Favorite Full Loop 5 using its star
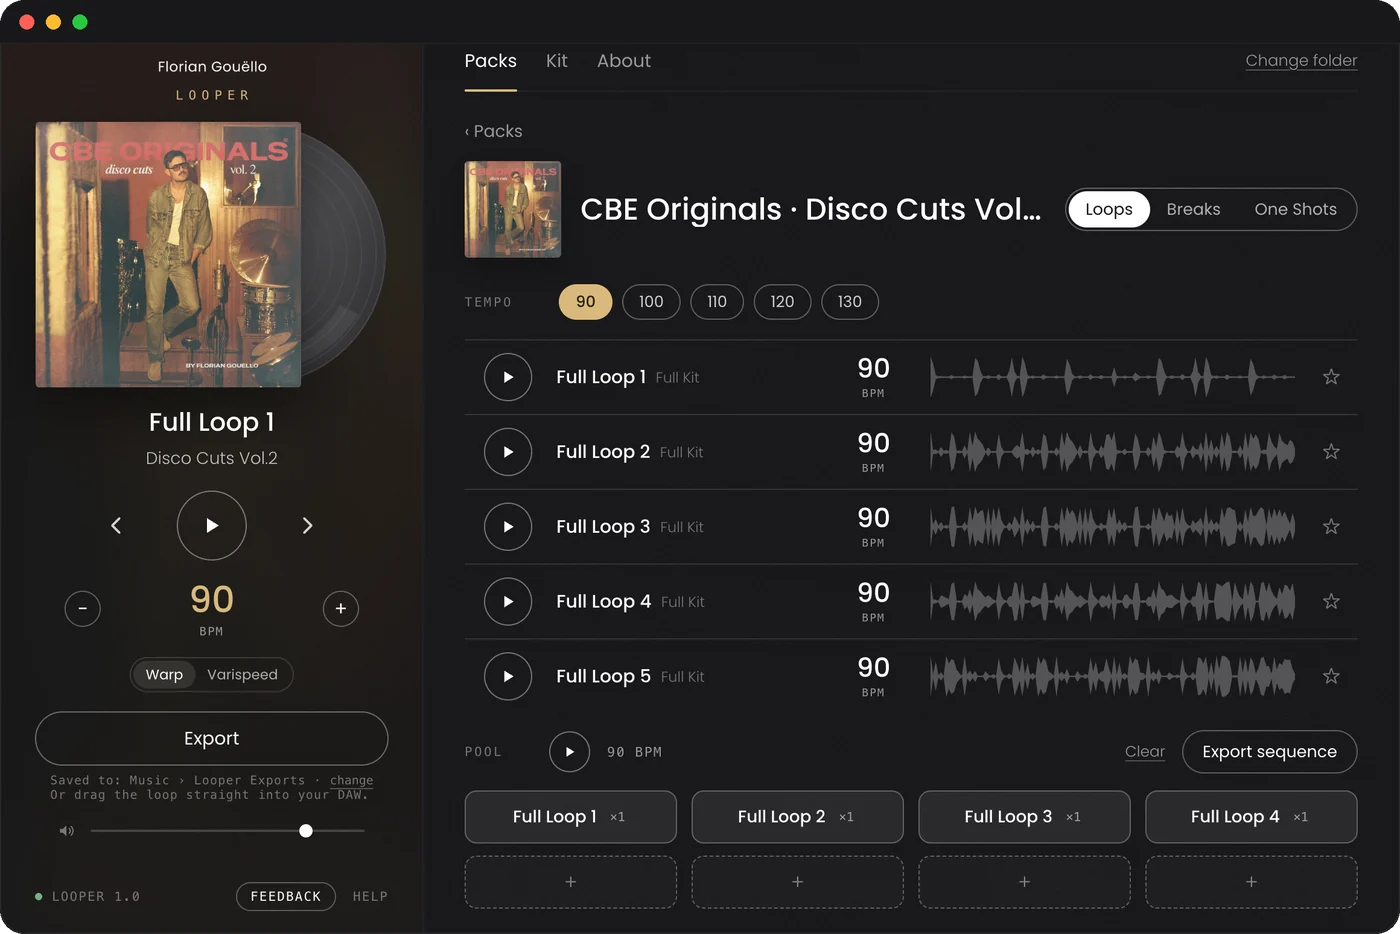Image resolution: width=1400 pixels, height=934 pixels. click(1331, 677)
